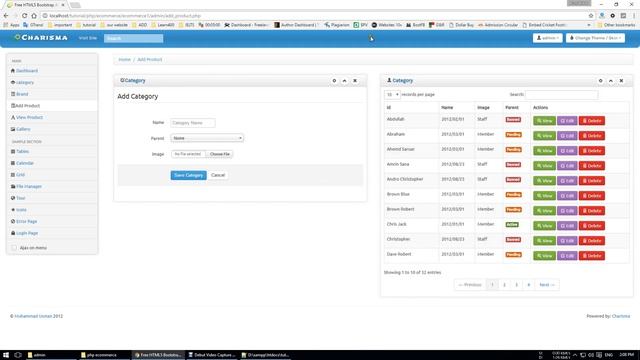640x360 pixels.
Task: Click the Category Name input field
Action: click(x=193, y=123)
